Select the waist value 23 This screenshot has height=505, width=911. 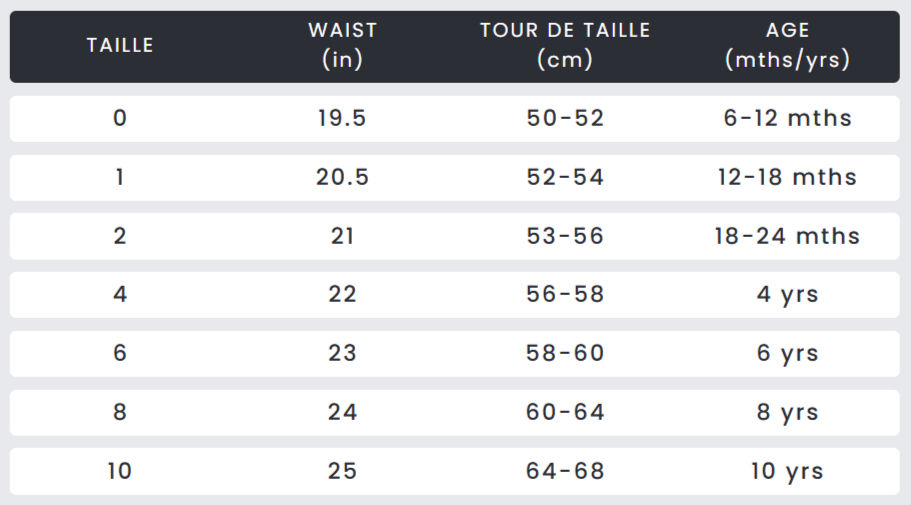342,353
